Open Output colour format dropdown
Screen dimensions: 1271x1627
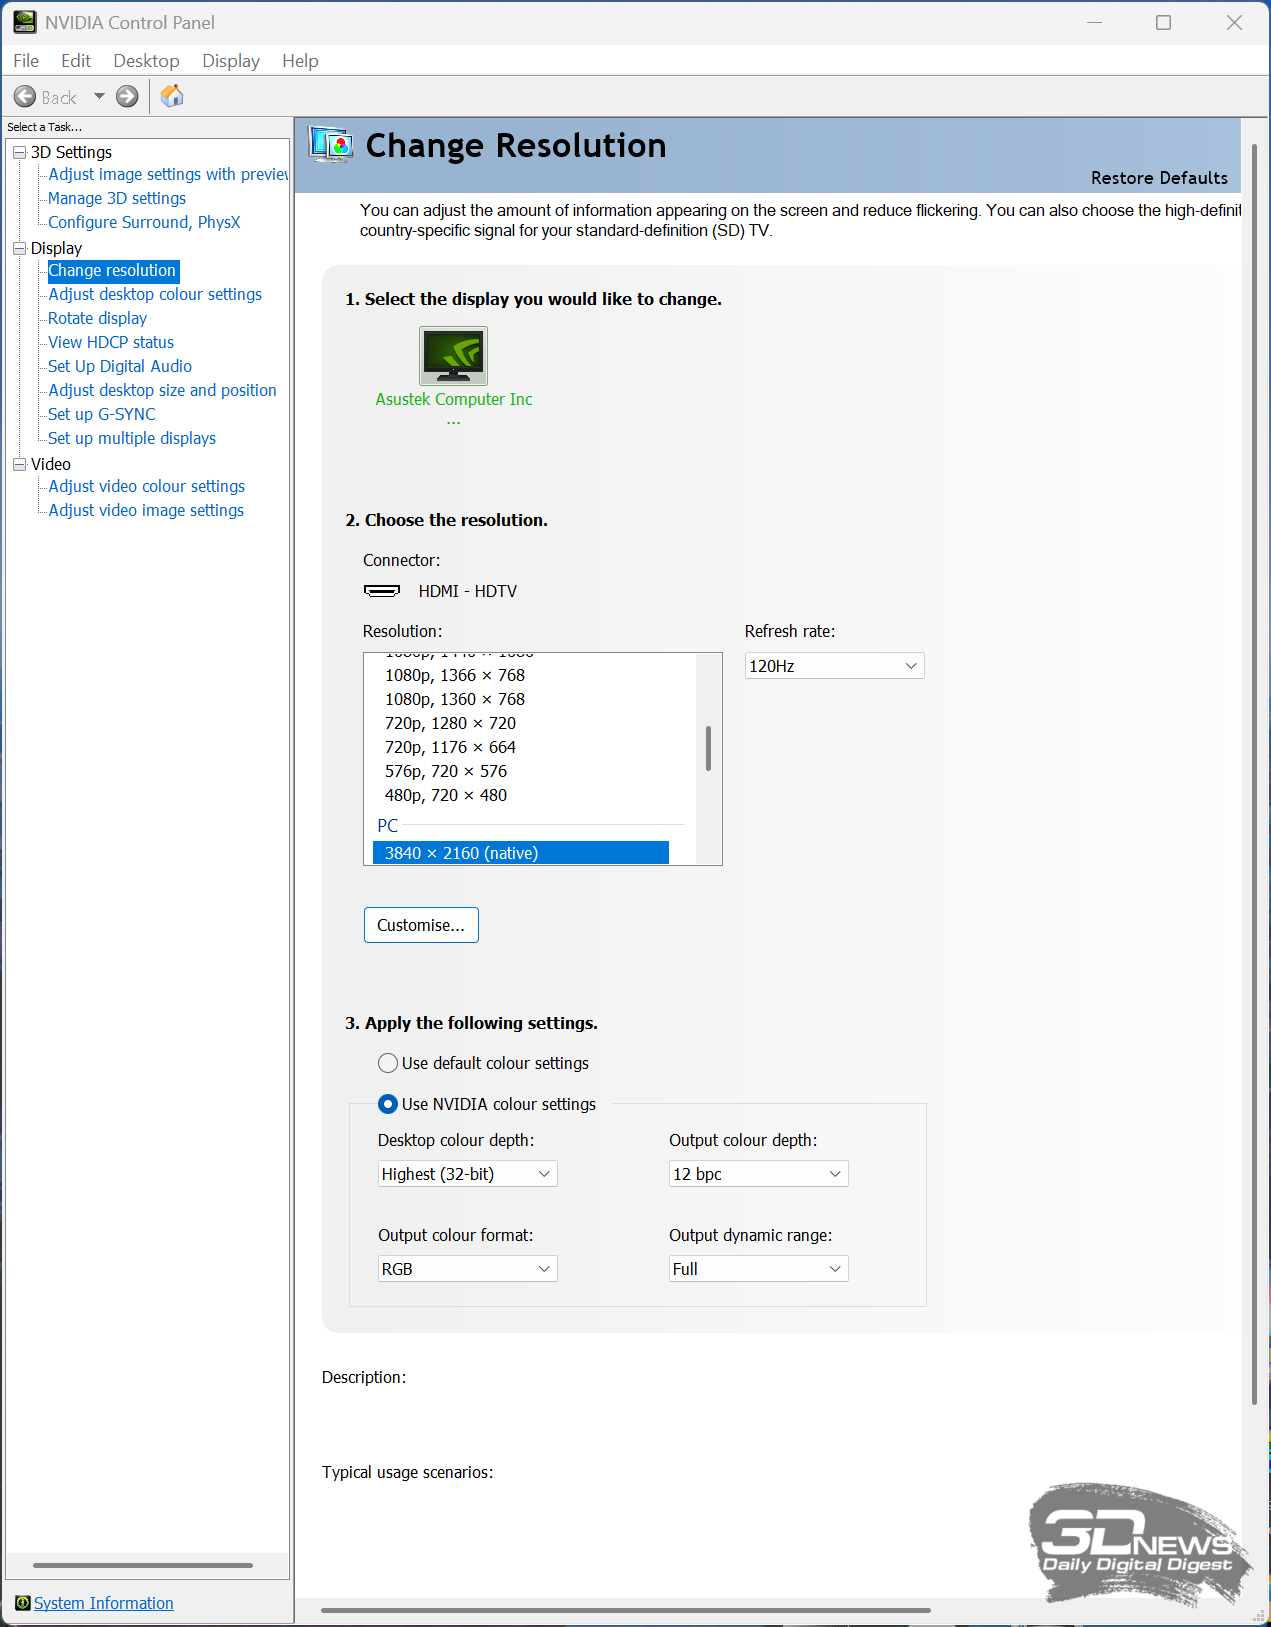(467, 1269)
